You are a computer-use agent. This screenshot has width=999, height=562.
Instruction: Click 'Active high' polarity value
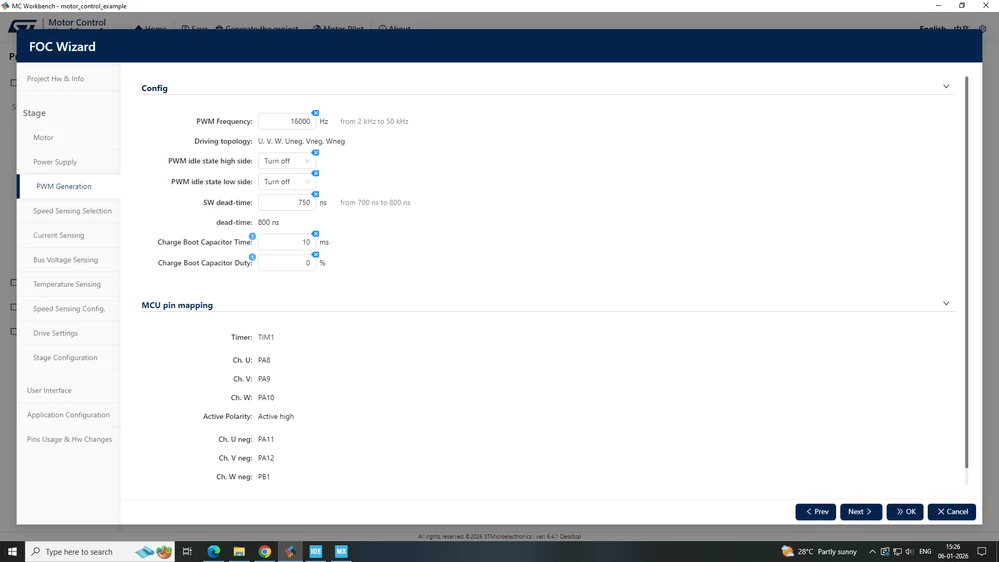click(276, 417)
